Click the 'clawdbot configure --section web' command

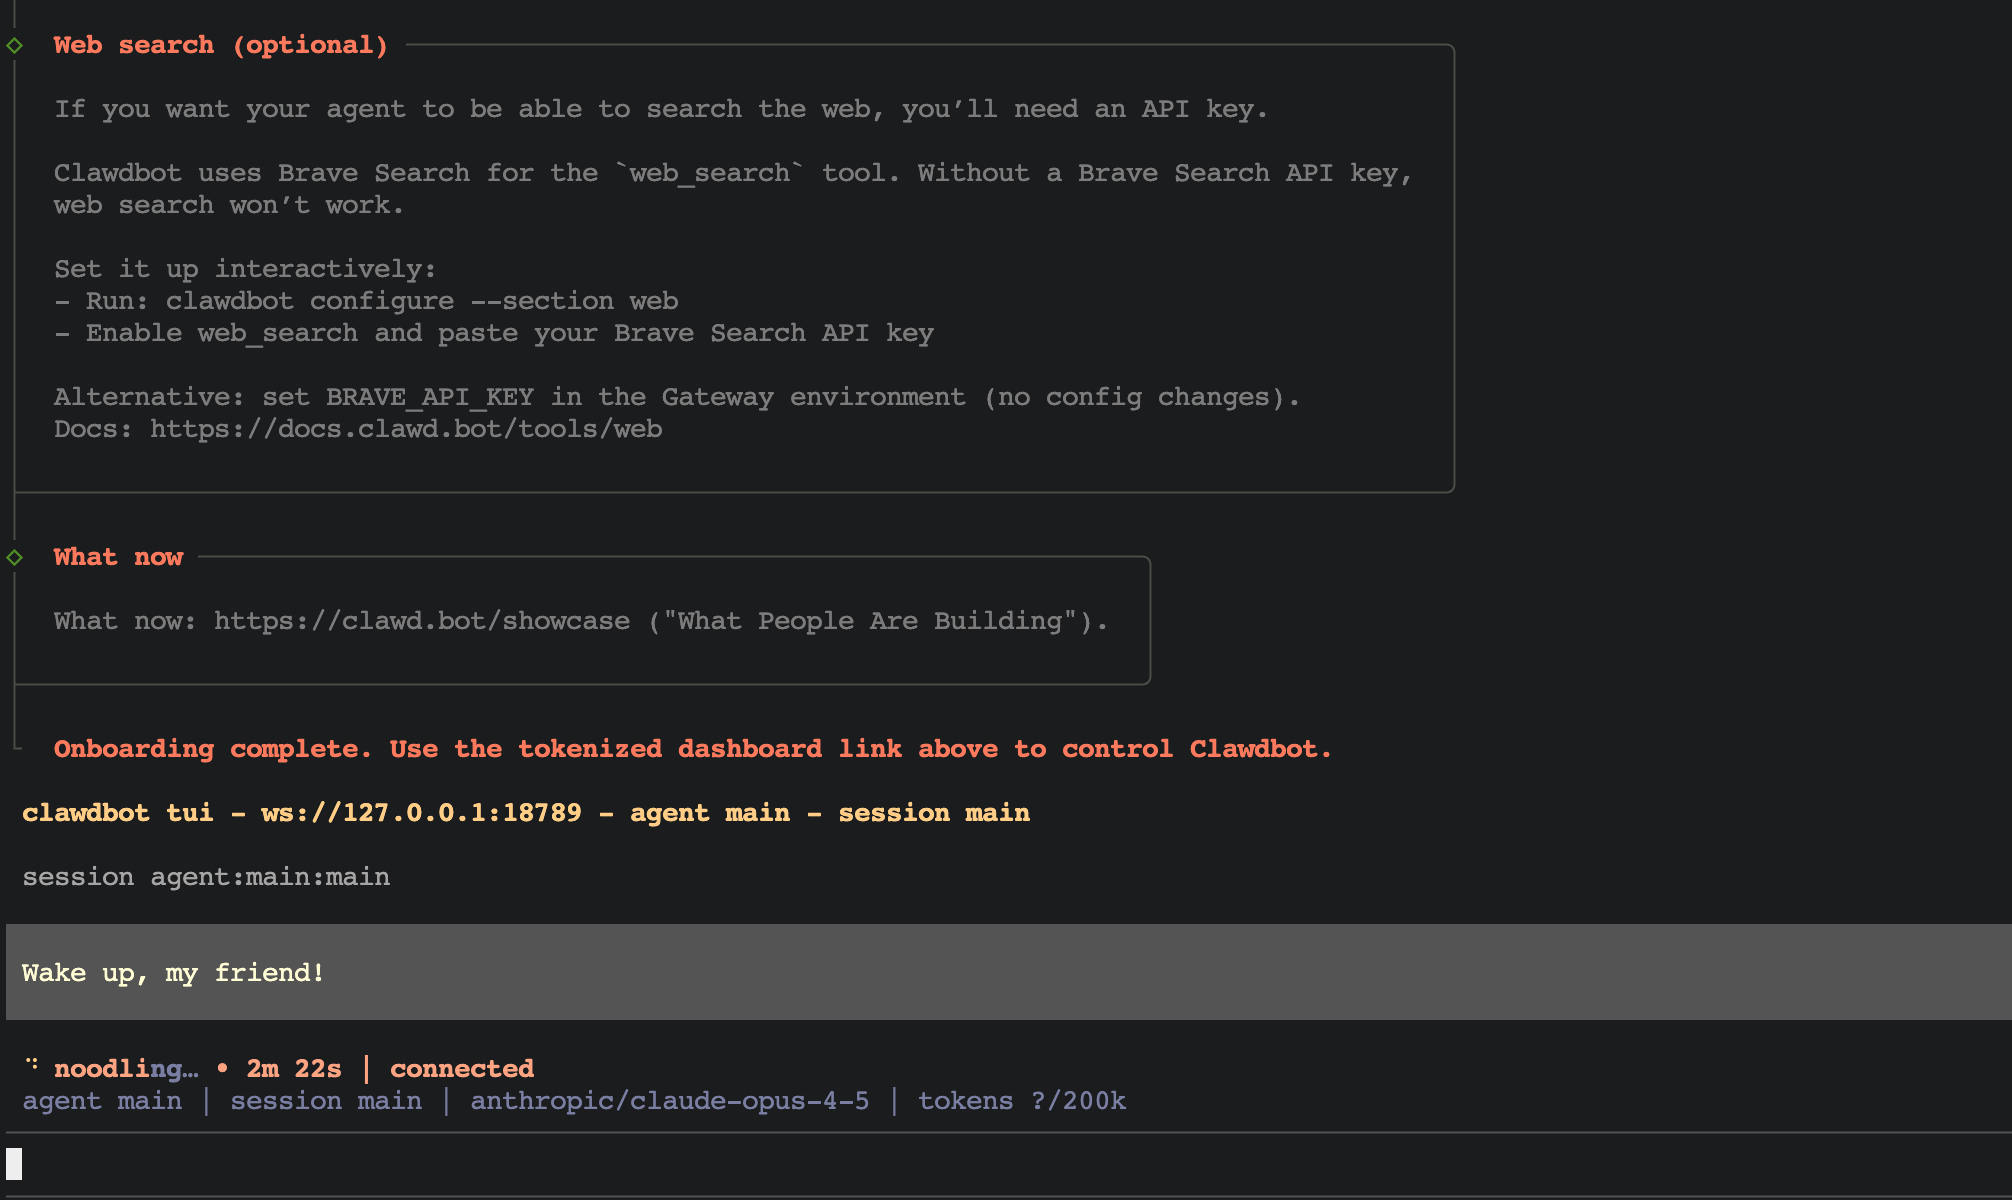coord(421,301)
